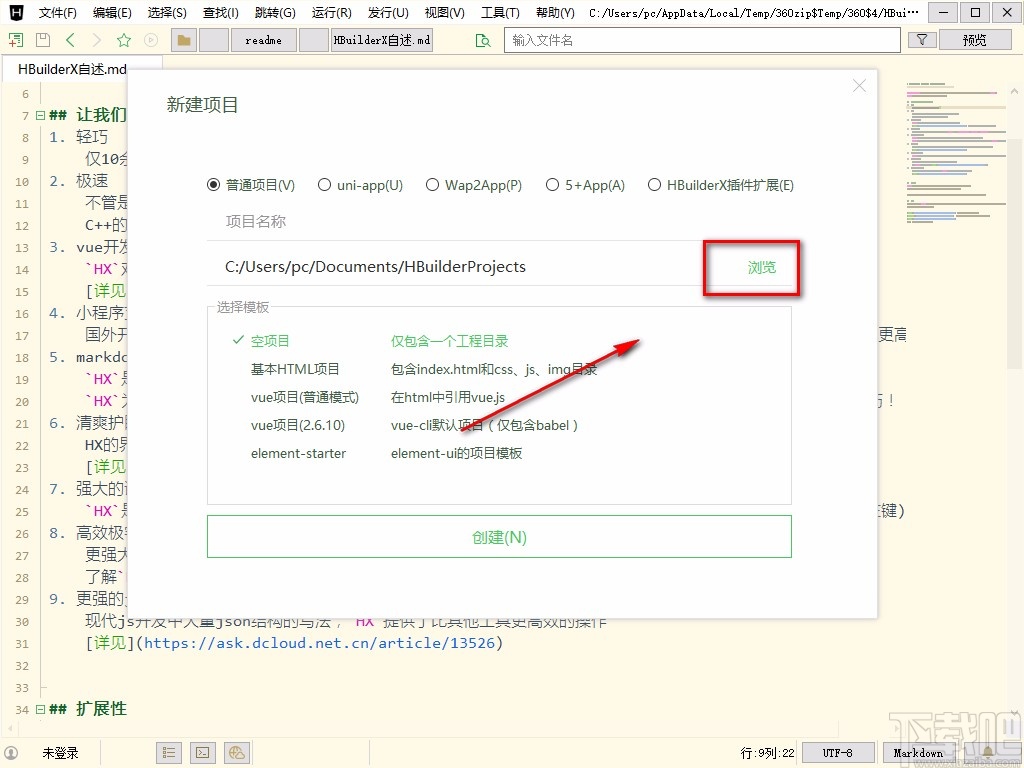Click the star bookmark icon
Viewport: 1024px width, 768px height.
pyautogui.click(x=123, y=40)
